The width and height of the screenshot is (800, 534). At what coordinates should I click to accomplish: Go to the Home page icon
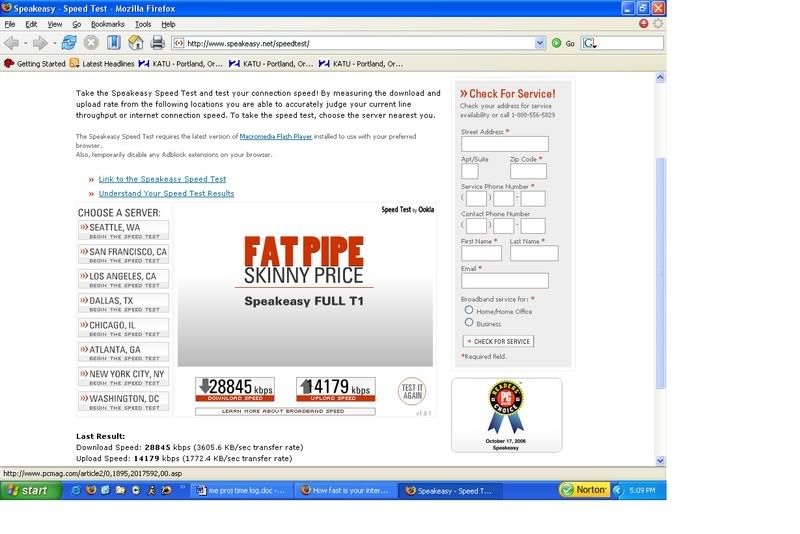tap(136, 43)
